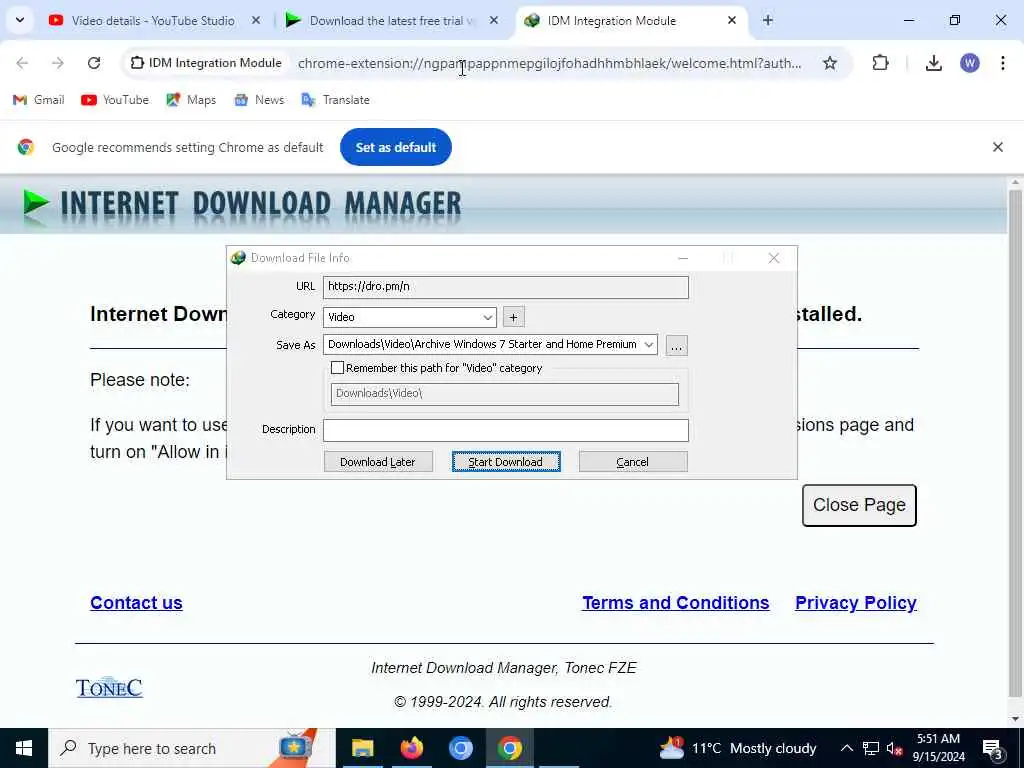Close the YouTube Studio tab

[256, 20]
